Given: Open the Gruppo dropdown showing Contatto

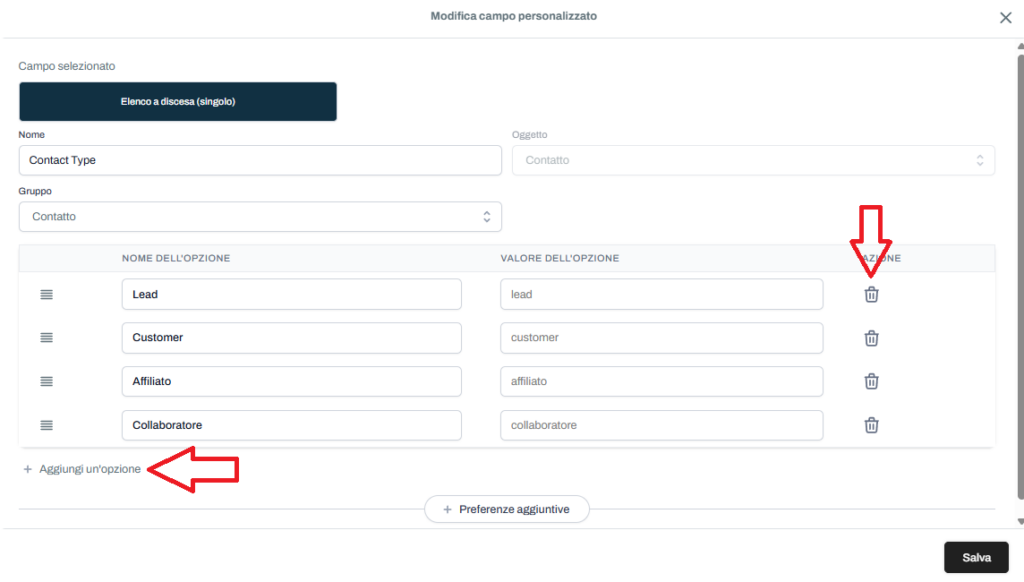Looking at the screenshot, I should click(x=260, y=217).
